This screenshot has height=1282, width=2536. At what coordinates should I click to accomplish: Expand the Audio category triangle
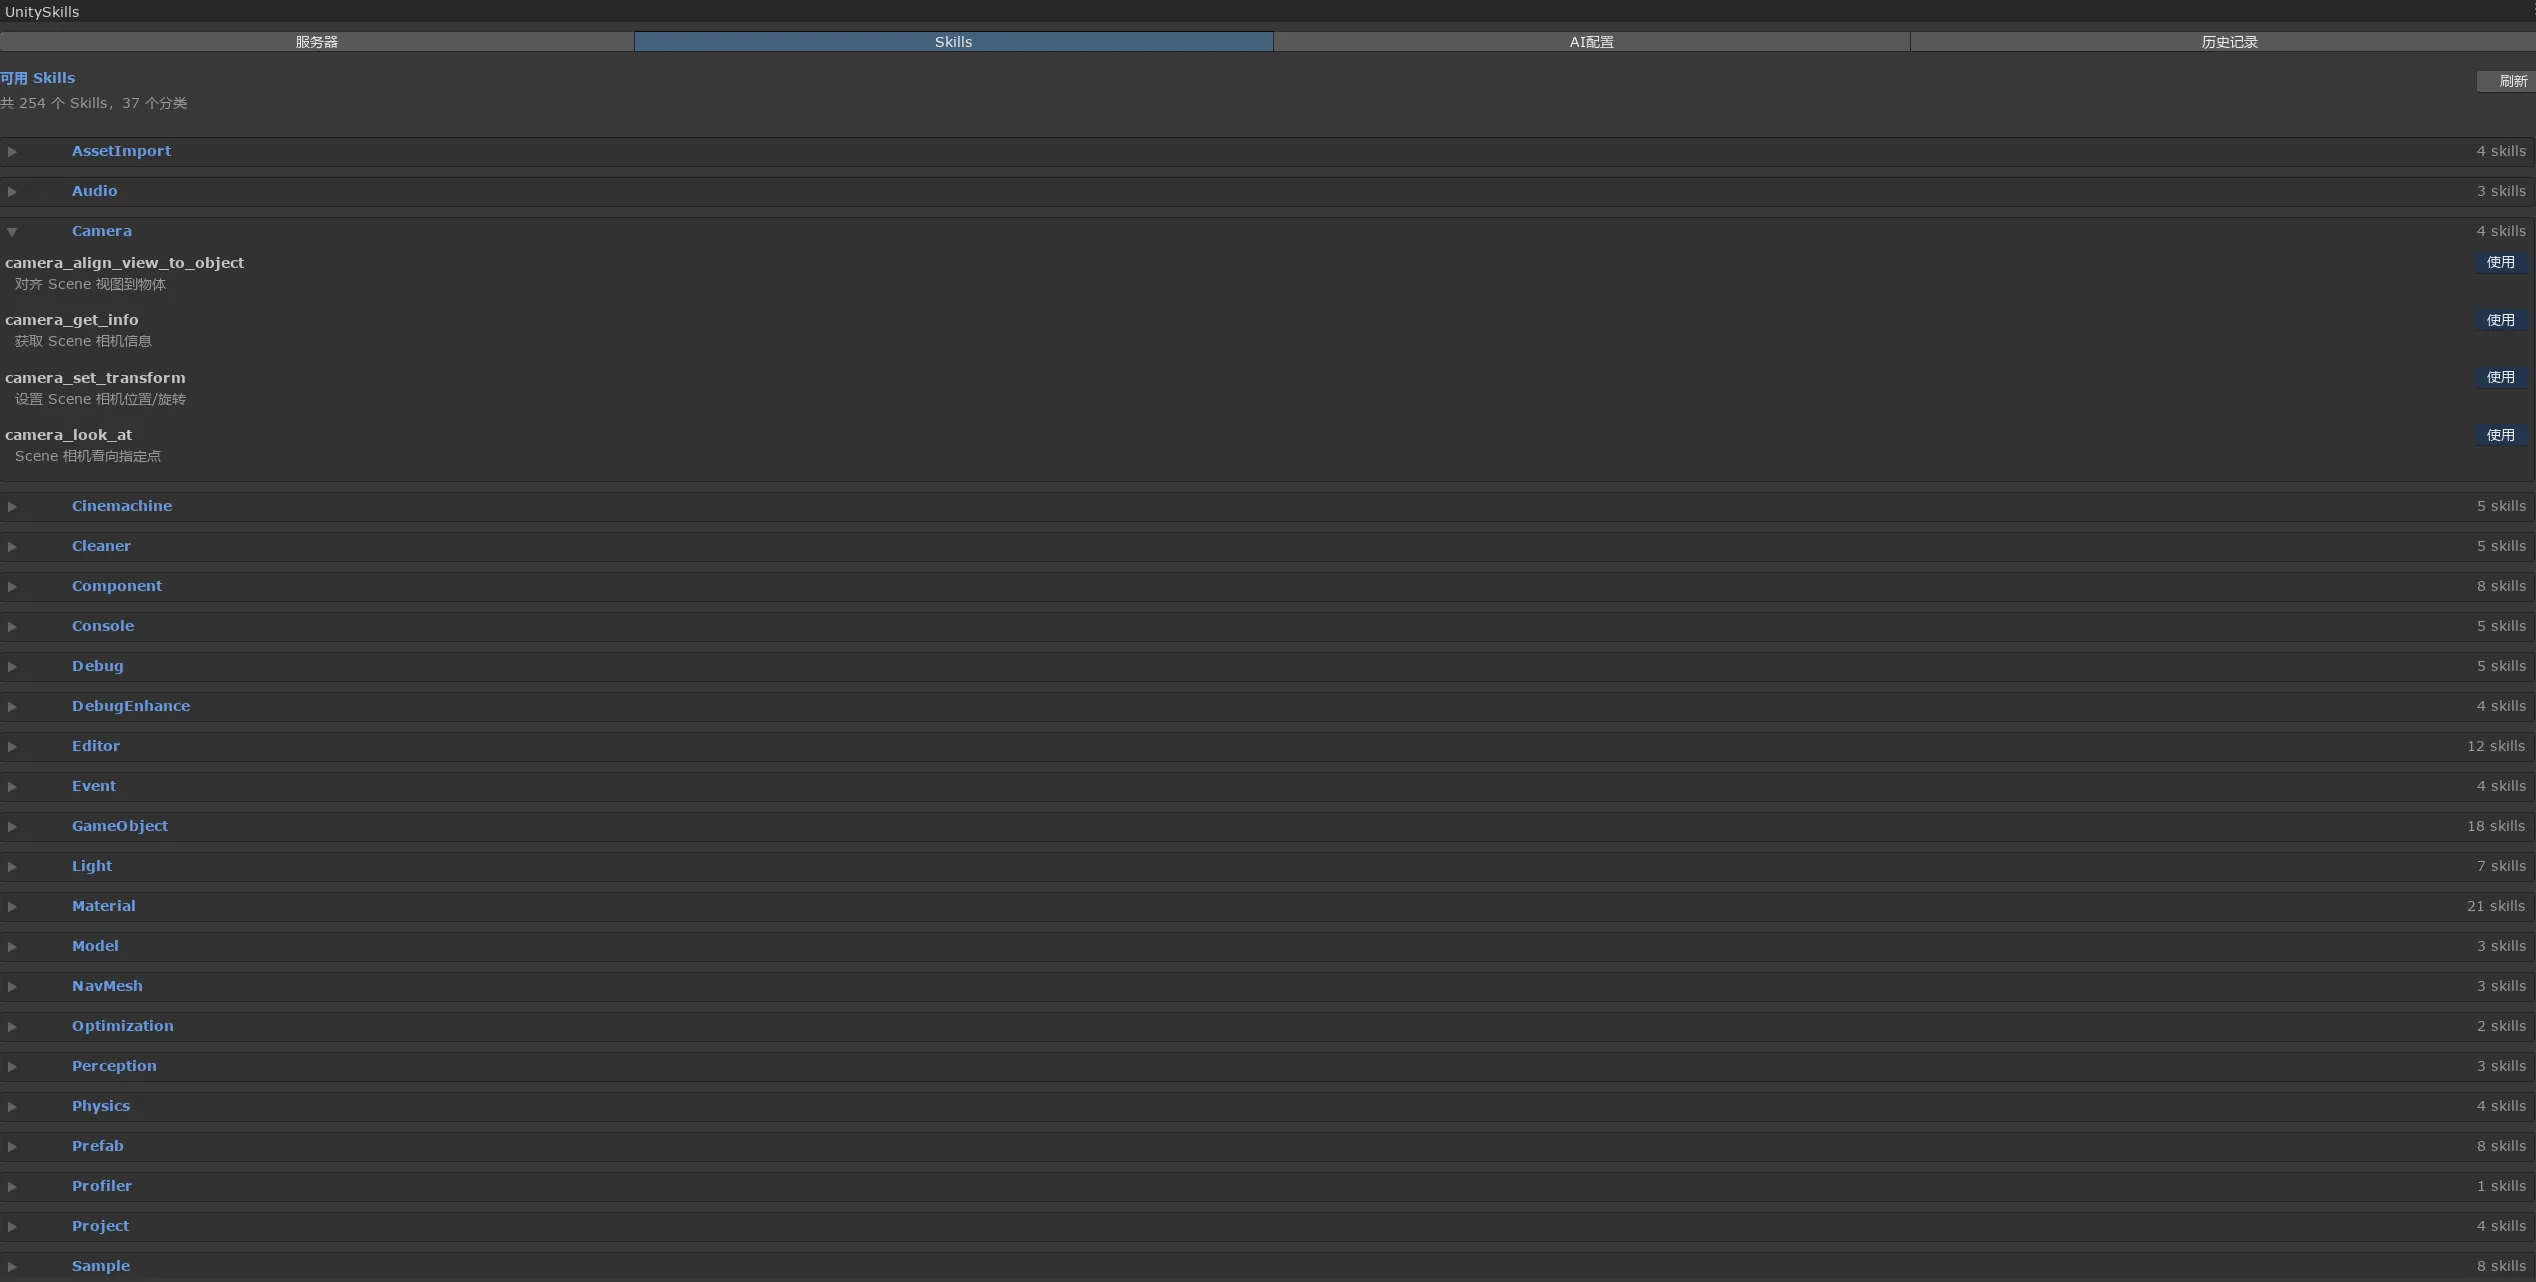[x=12, y=192]
